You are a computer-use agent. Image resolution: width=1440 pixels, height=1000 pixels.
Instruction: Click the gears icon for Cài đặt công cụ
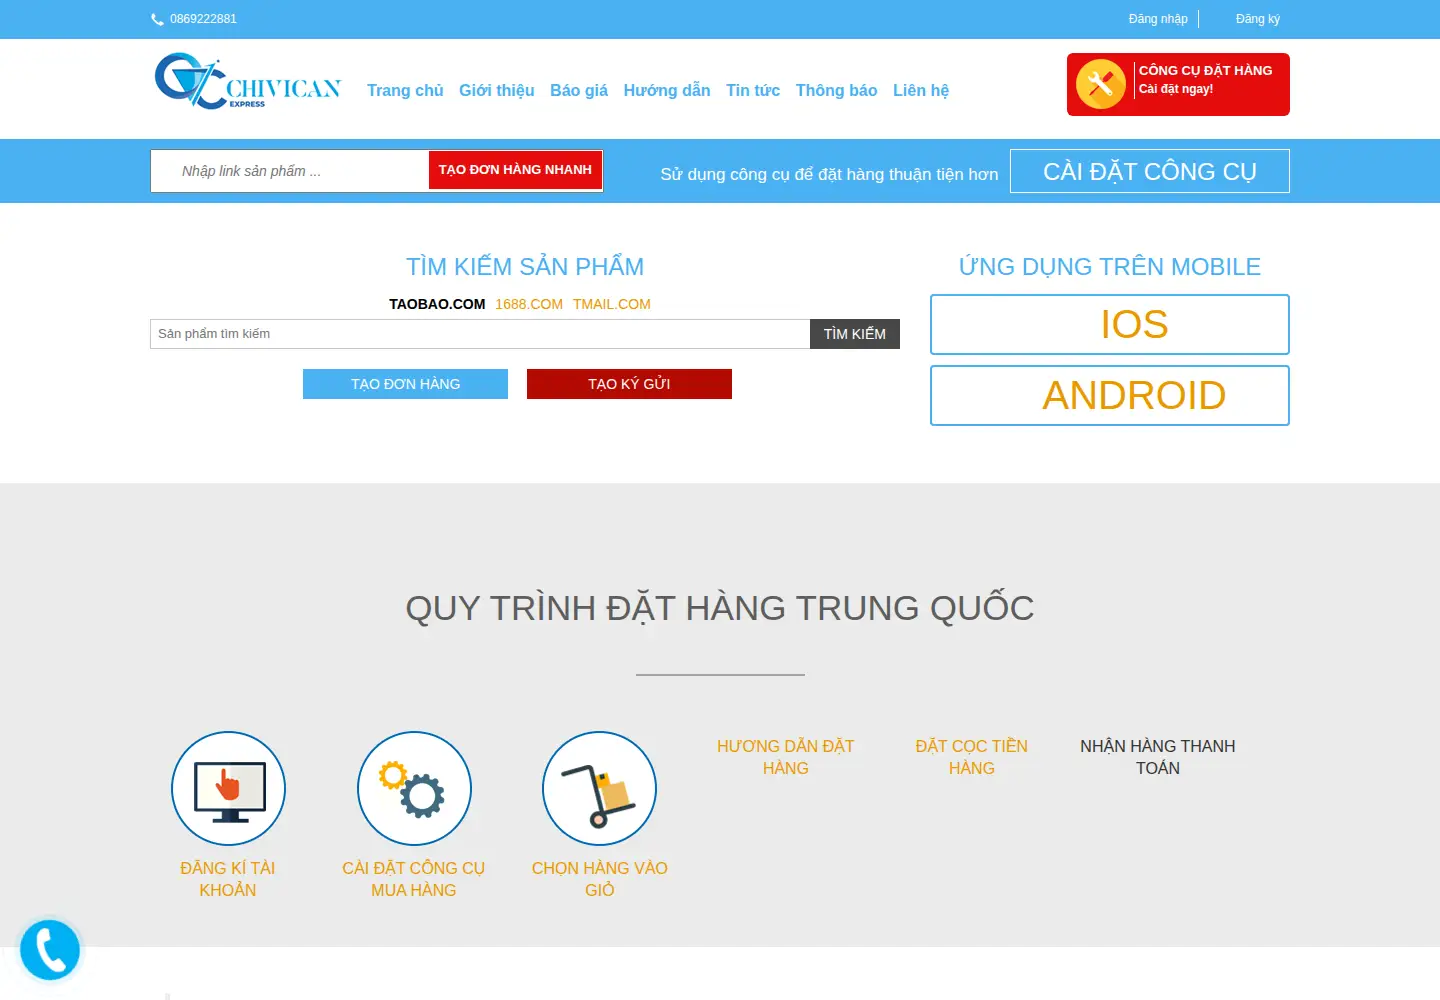coord(414,788)
